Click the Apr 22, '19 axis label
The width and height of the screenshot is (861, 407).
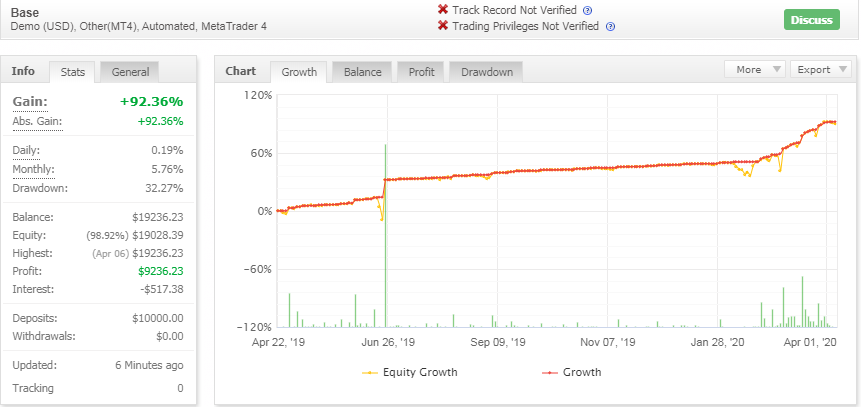coord(278,342)
